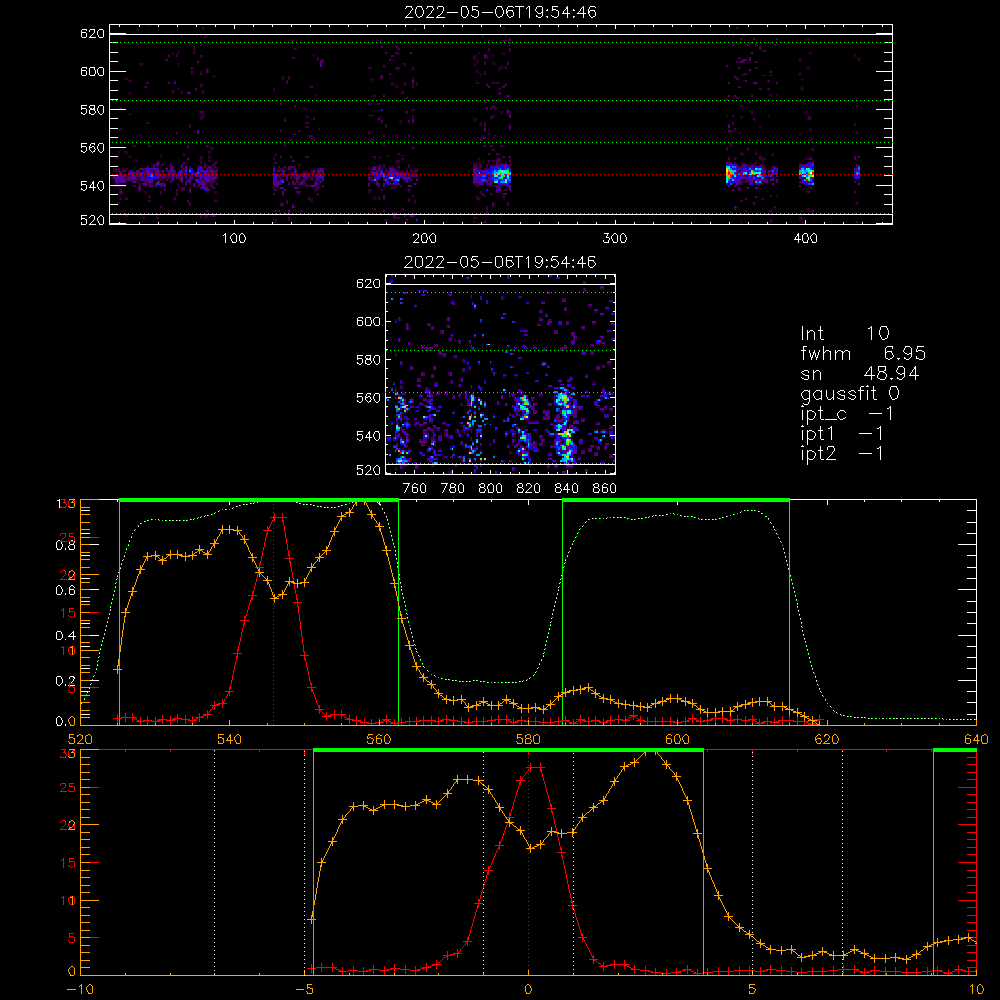Click the middle image title 2022-05-06T19:54:46
1000x1000 pixels.
click(501, 262)
